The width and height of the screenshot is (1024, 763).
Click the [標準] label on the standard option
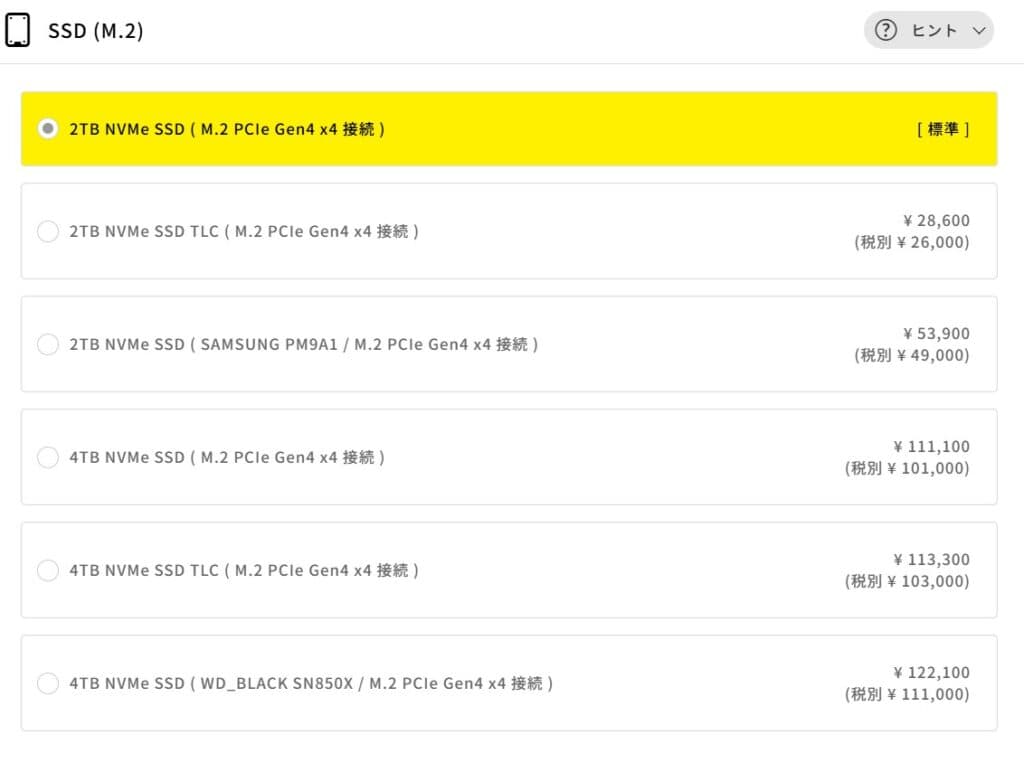coord(943,129)
